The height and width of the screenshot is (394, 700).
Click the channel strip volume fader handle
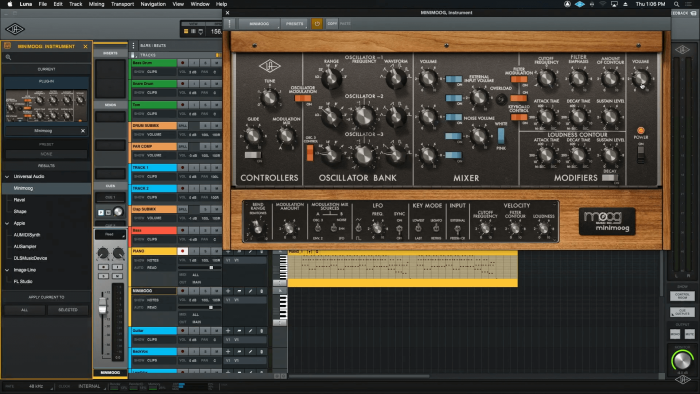[103, 306]
